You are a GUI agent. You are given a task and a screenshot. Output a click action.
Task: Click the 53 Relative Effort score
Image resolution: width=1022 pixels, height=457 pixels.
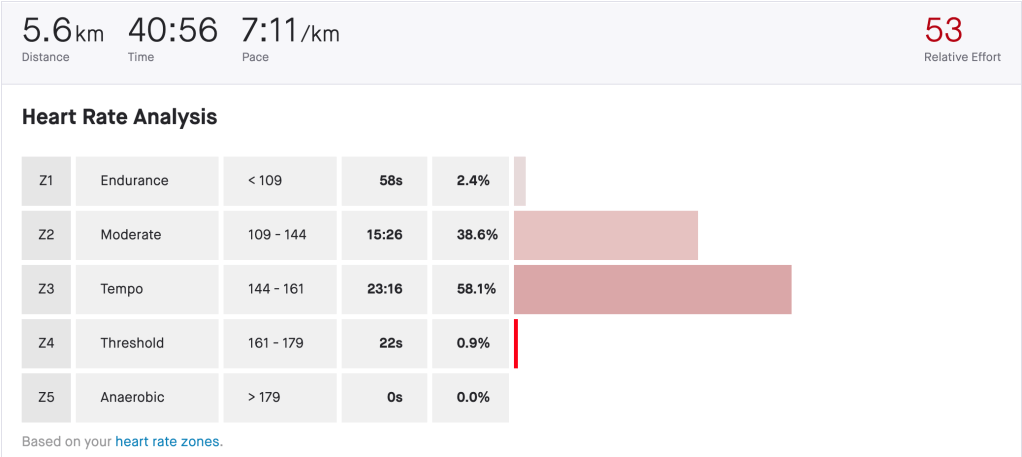pos(944,31)
